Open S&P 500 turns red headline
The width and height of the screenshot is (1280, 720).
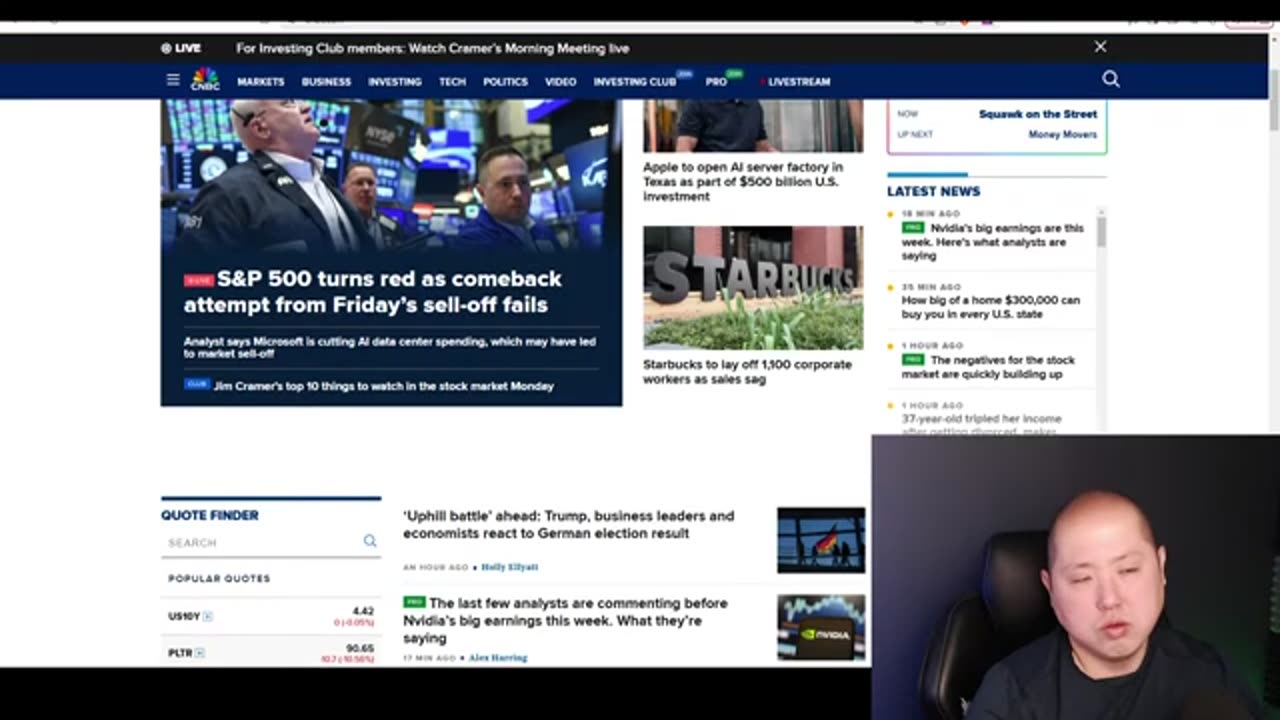(x=373, y=291)
